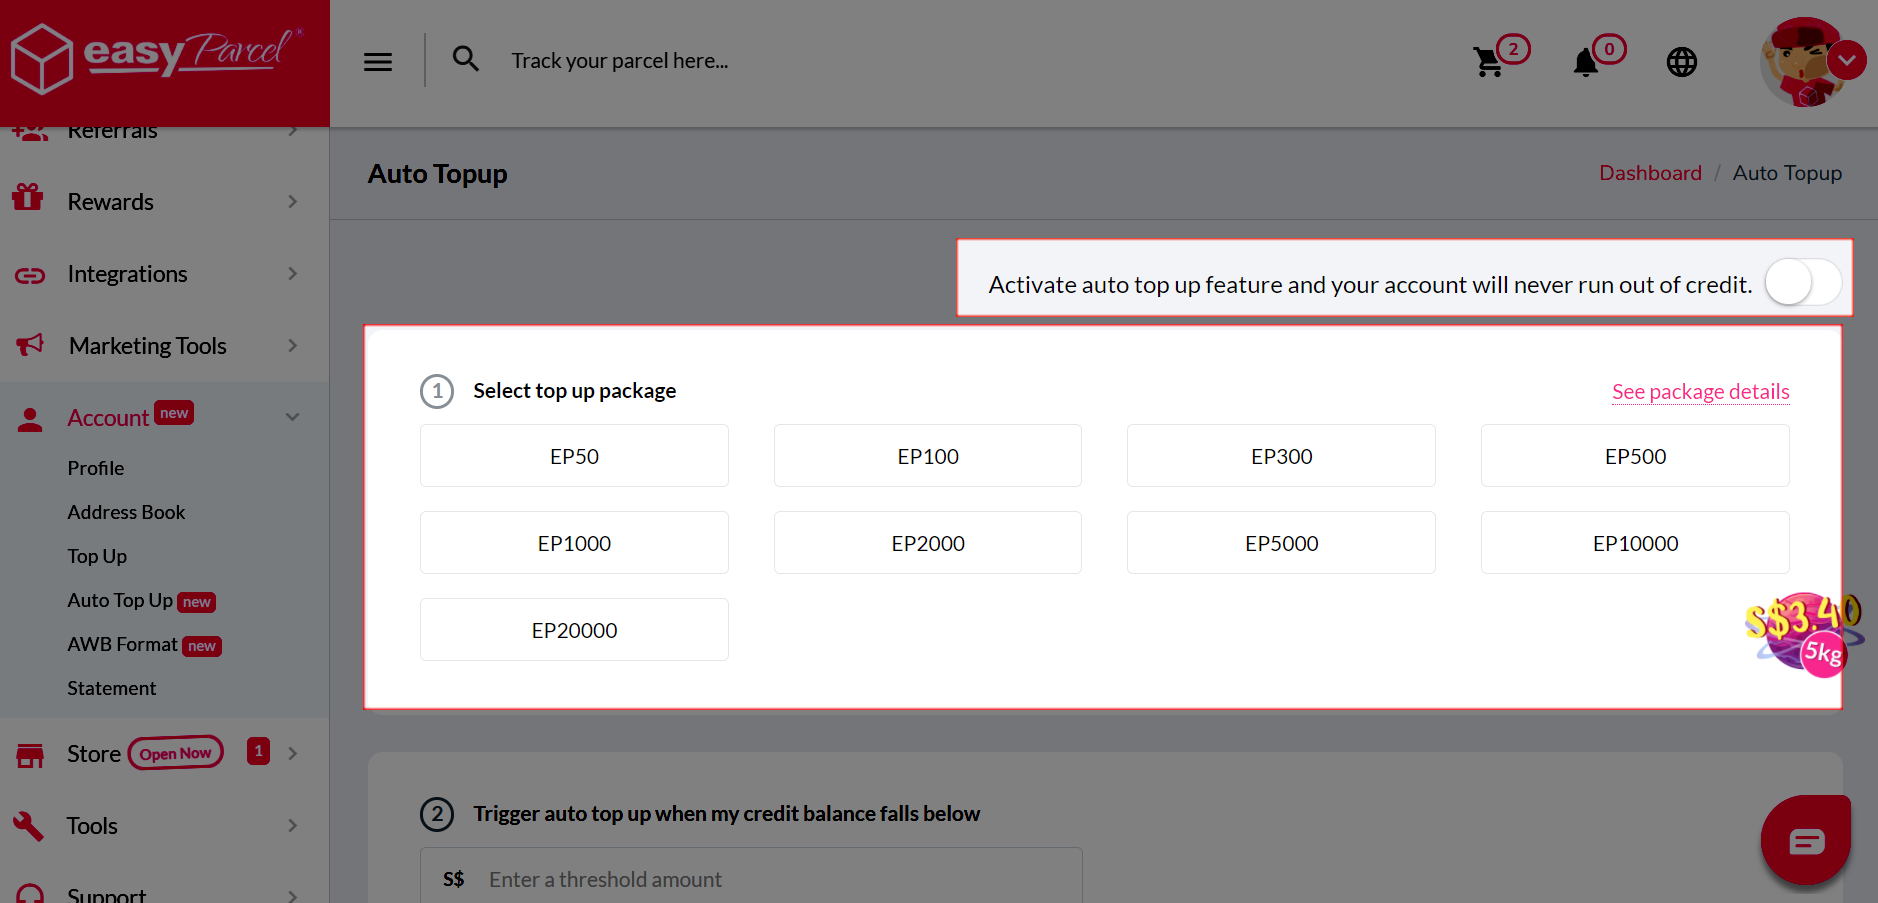Enable the auto top up feature toggle
Viewport: 1878px width, 903px height.
coord(1802,282)
